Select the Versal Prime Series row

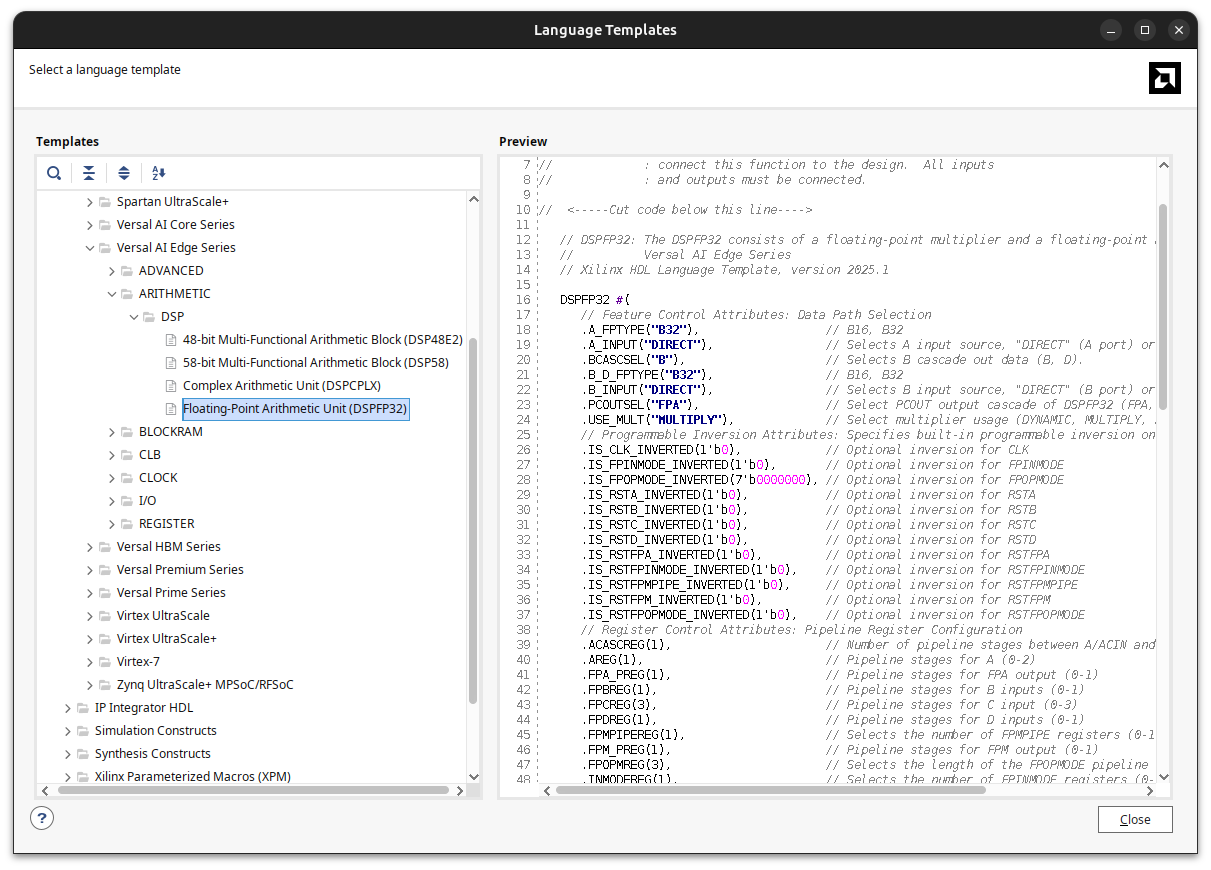(x=171, y=593)
